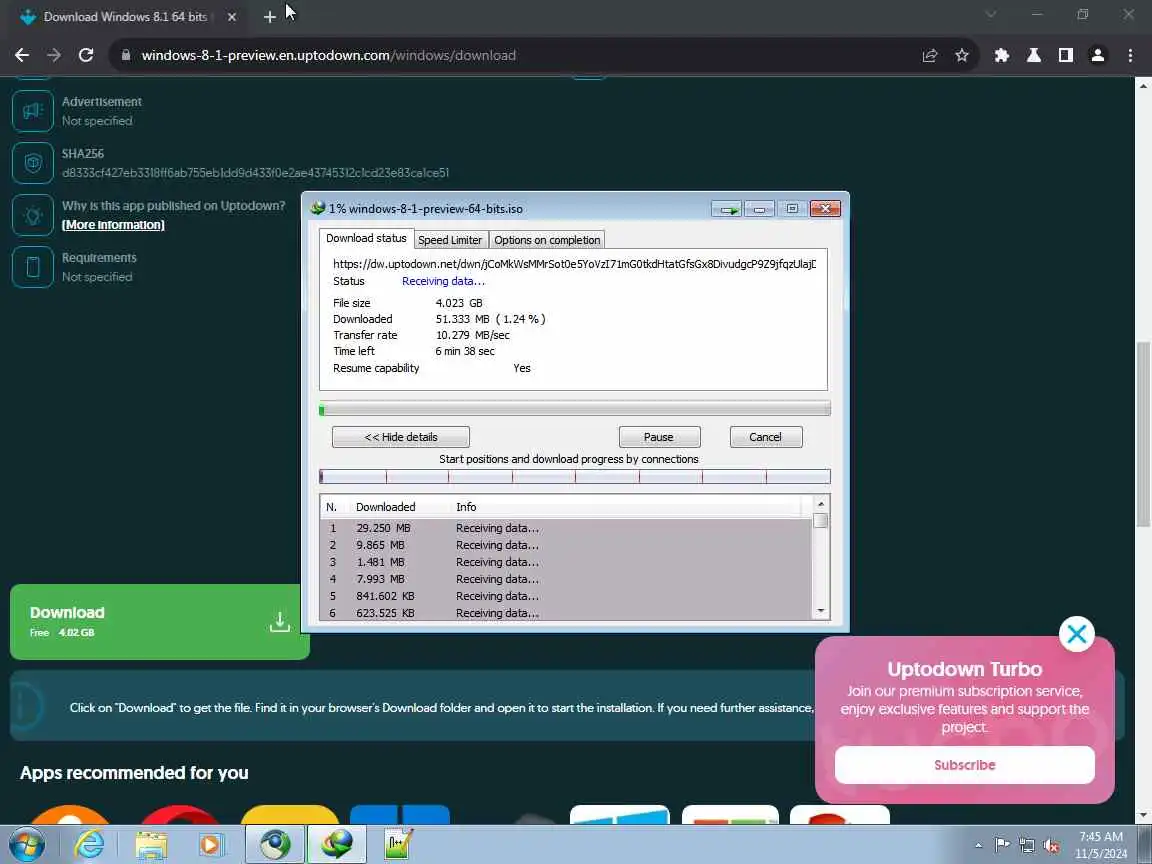Click the Requirements phone icon

(33, 267)
